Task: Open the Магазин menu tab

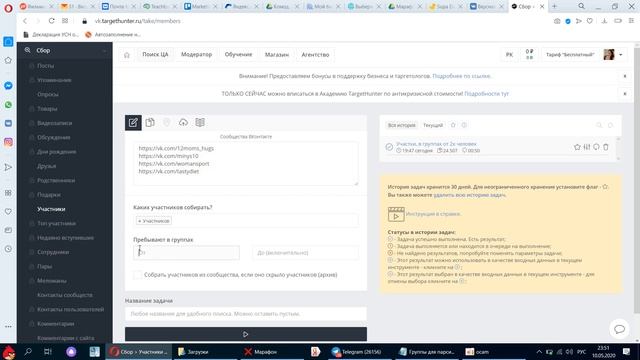Action: (x=277, y=54)
